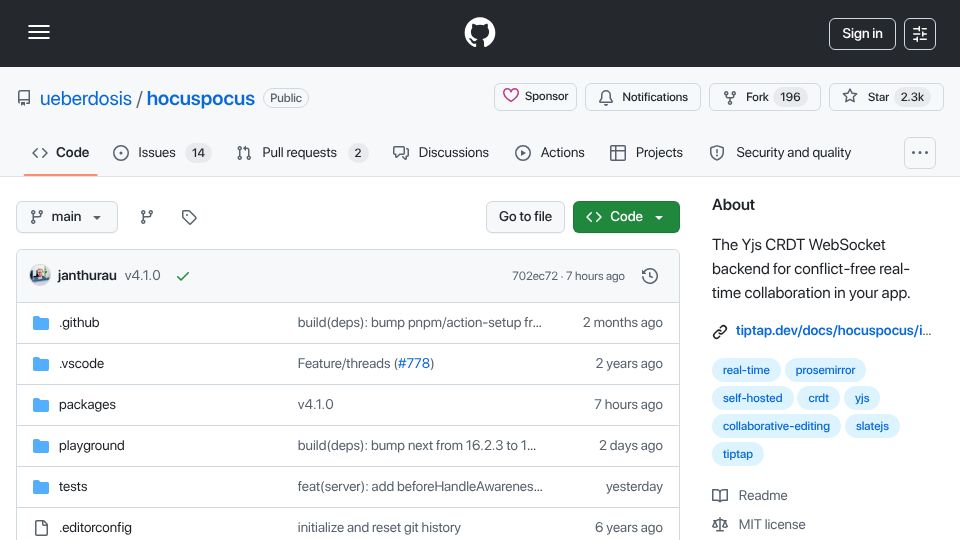Open the Readme link
Viewport: 960px width, 540px height.
pyautogui.click(x=762, y=495)
